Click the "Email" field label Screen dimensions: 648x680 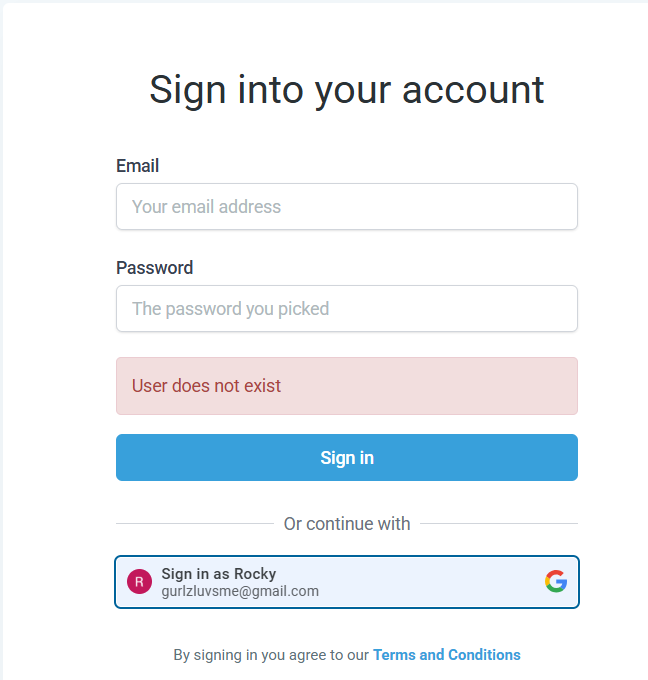(137, 166)
